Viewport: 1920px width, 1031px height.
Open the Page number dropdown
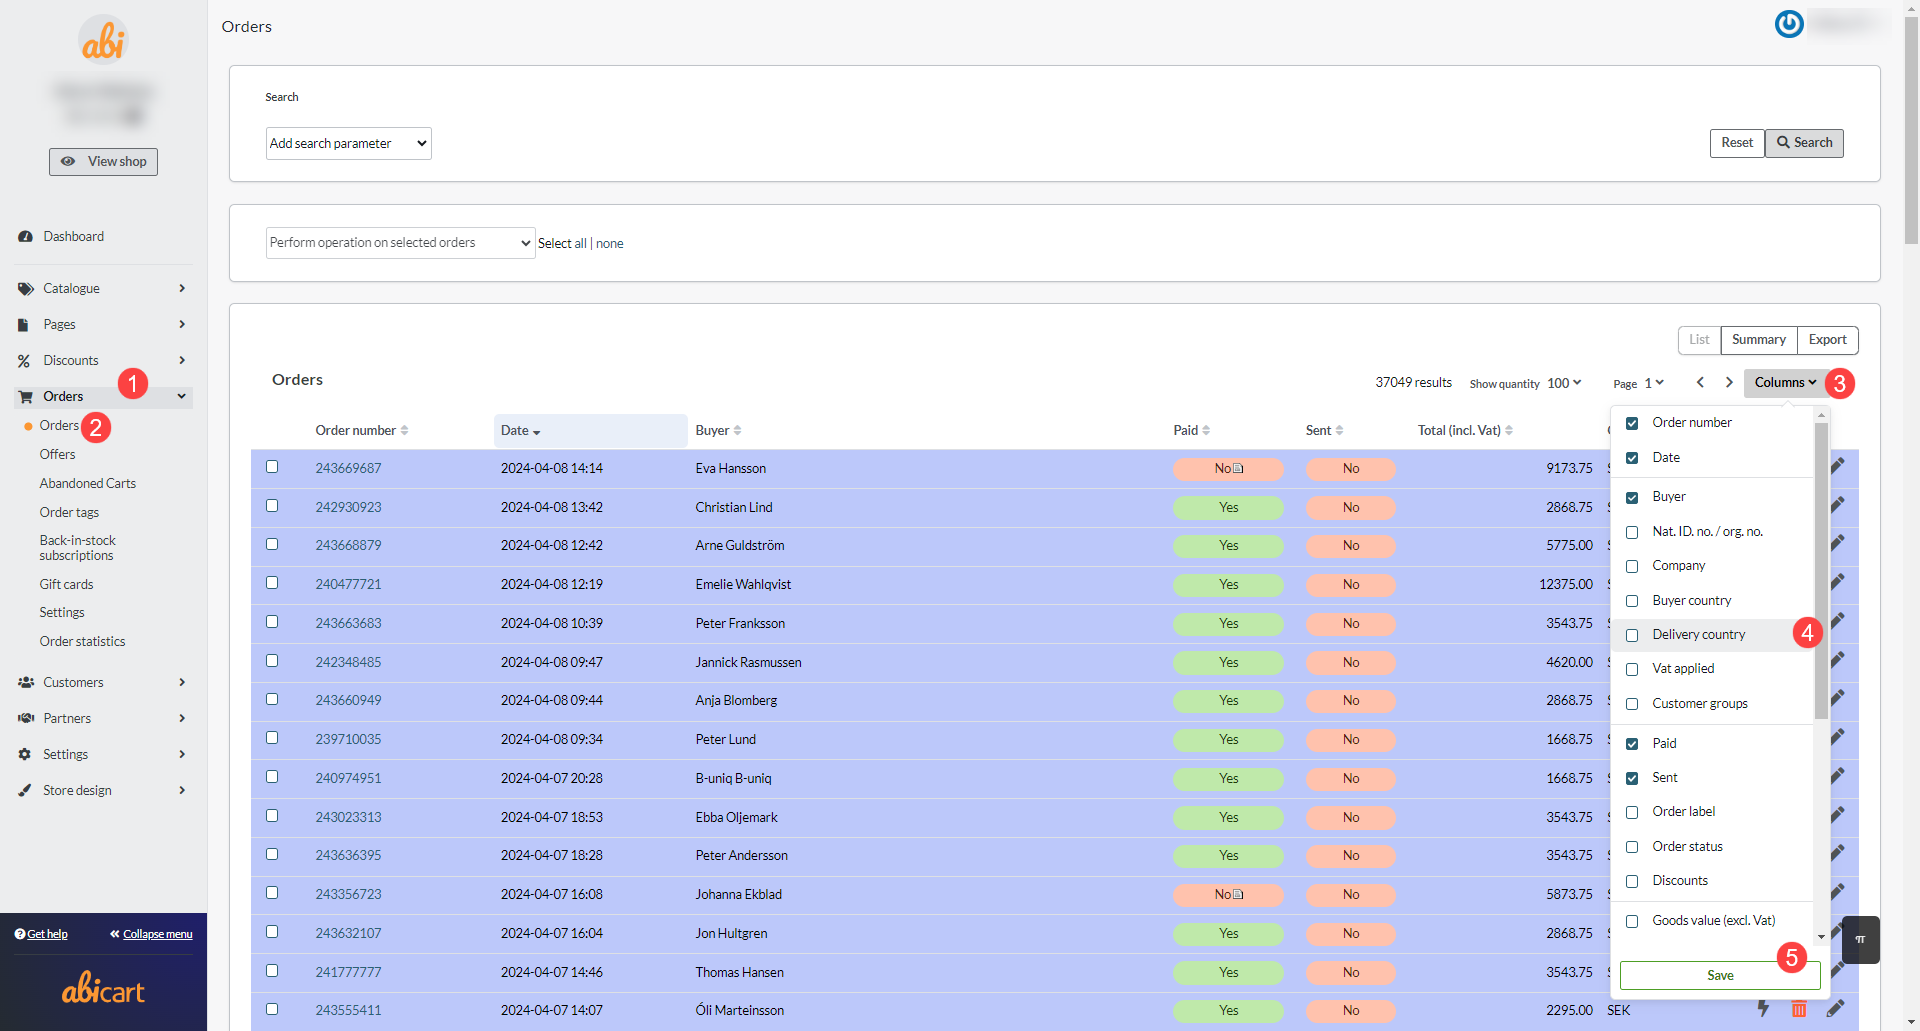(x=1654, y=383)
